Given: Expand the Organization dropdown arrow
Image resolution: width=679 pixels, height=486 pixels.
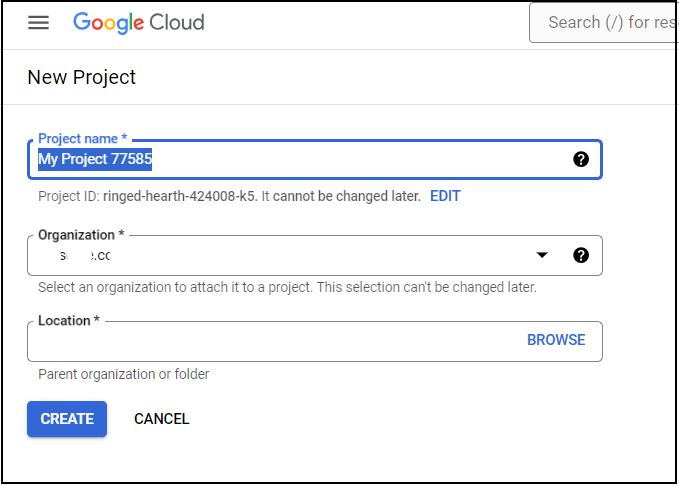Looking at the screenshot, I should click(542, 255).
